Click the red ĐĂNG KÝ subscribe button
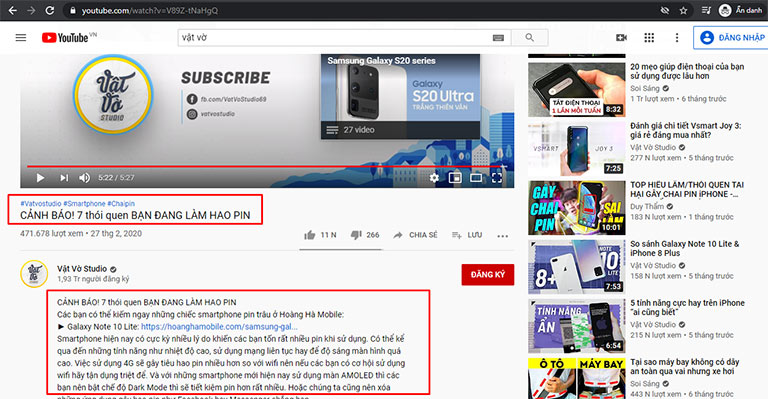This screenshot has width=768, height=399. 488,275
